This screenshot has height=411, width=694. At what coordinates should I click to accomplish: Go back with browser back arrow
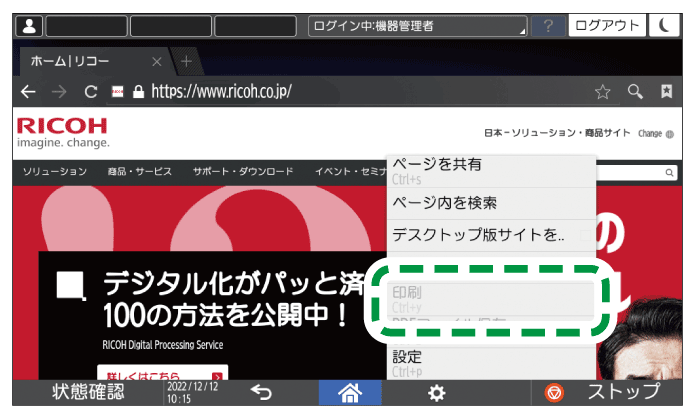point(28,92)
